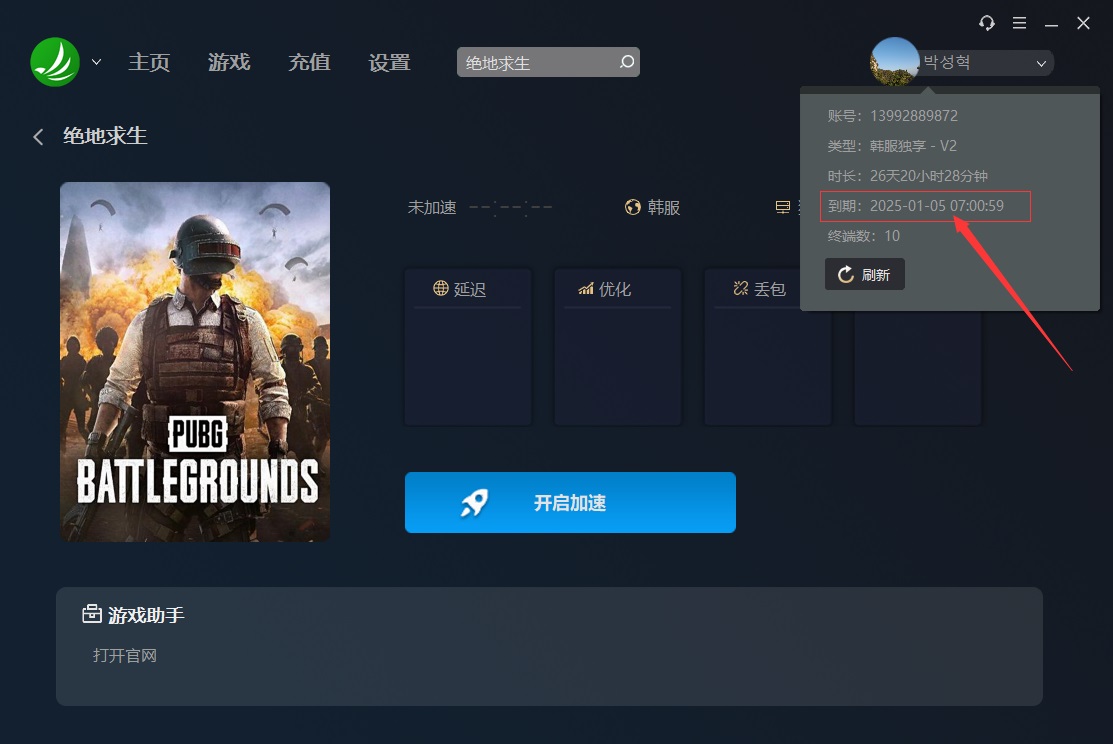Minimize the accelerator window

click(x=1051, y=25)
